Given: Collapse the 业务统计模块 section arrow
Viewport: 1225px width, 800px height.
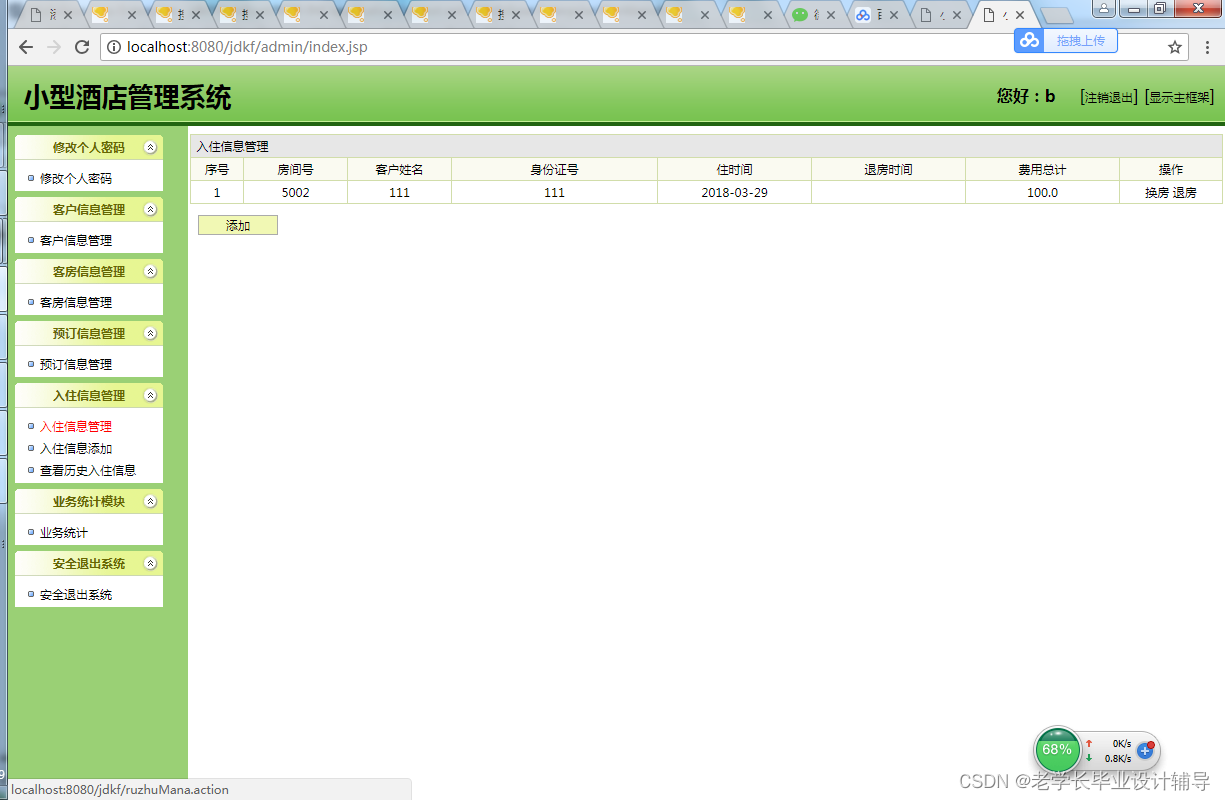Looking at the screenshot, I should click(x=151, y=501).
